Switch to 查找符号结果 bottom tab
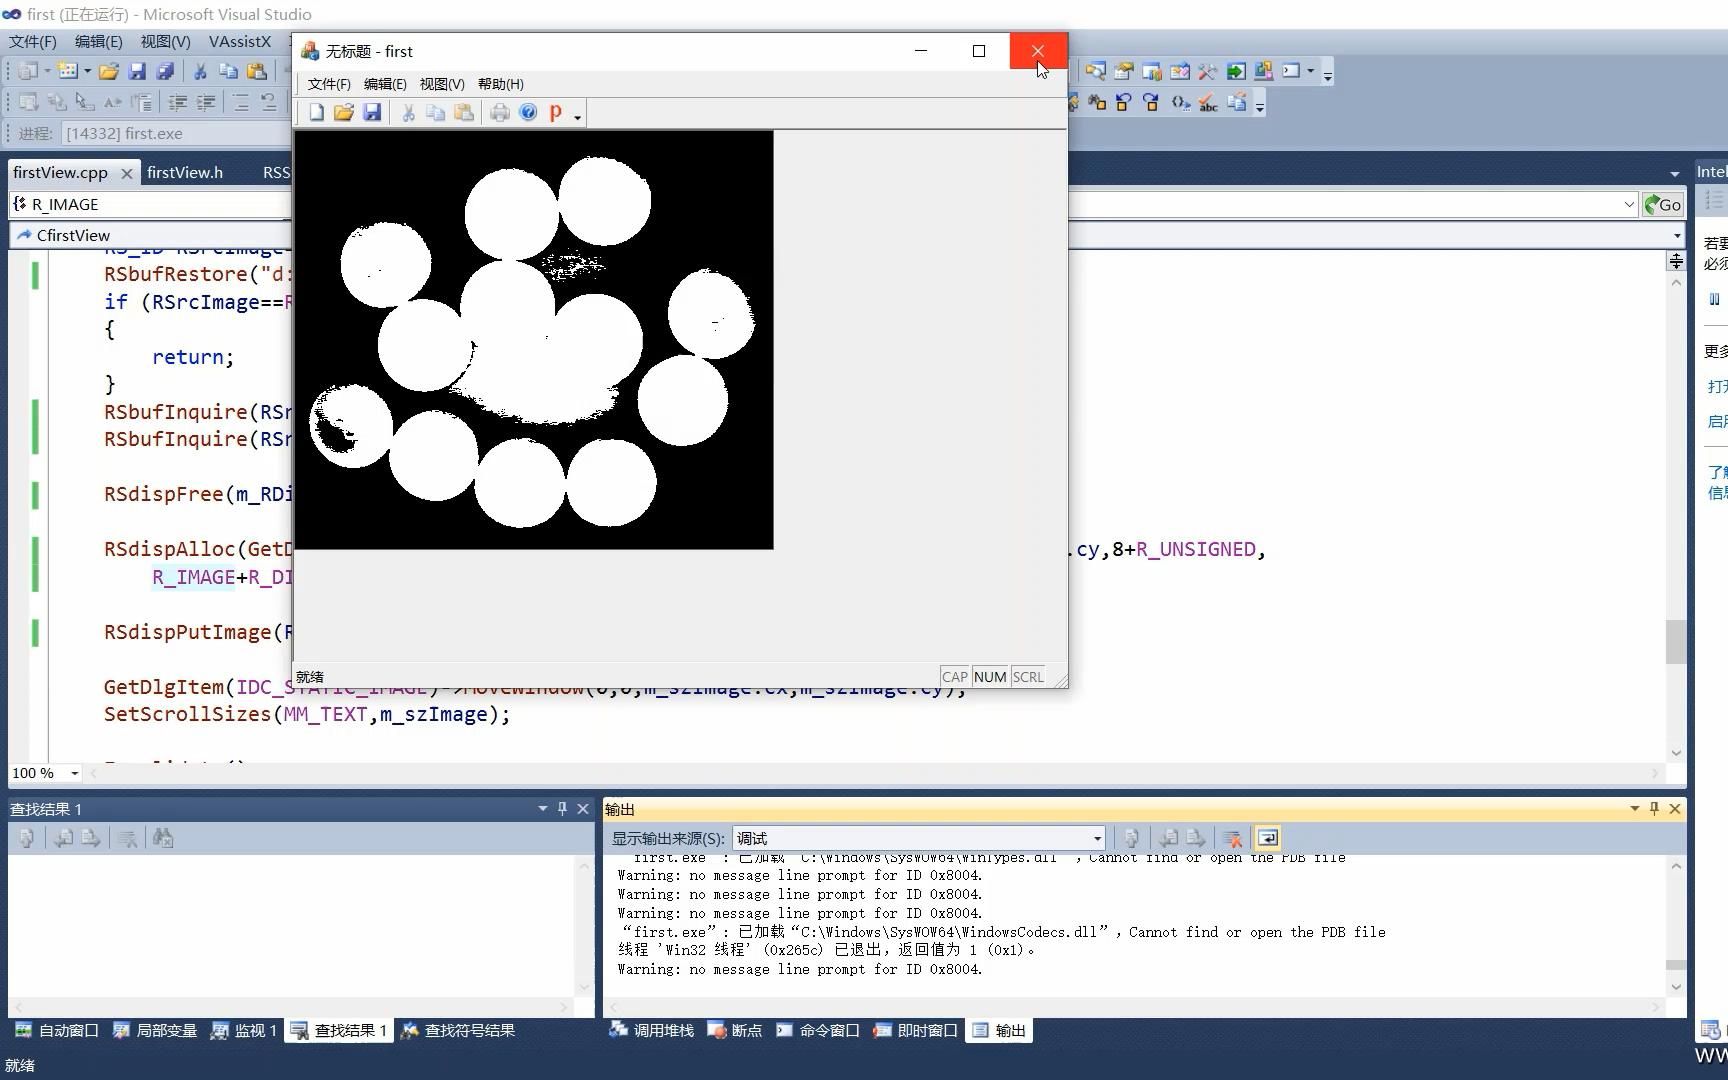The image size is (1728, 1080). point(458,1030)
